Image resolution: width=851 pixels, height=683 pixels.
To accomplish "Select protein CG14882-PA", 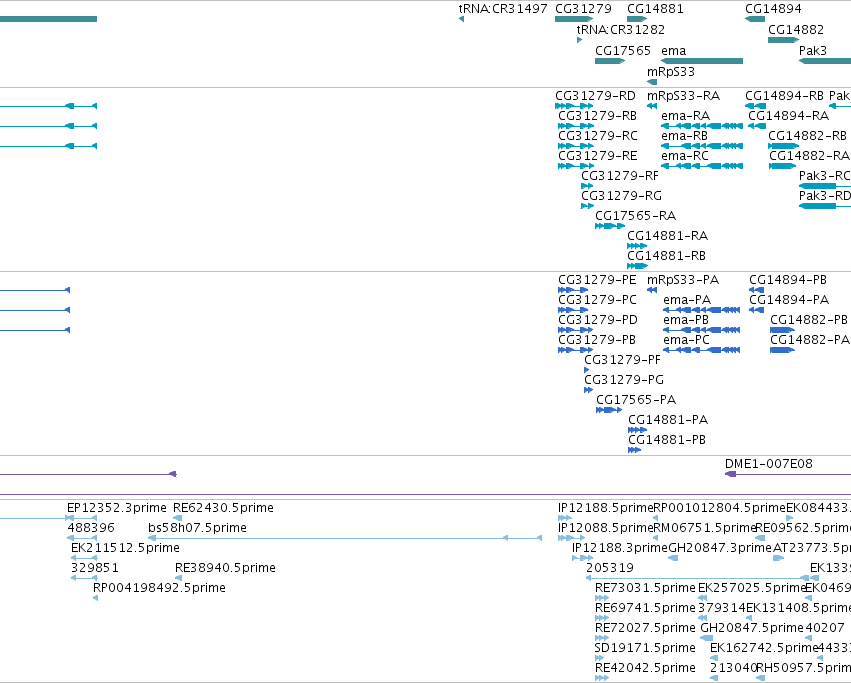I will coord(810,340).
